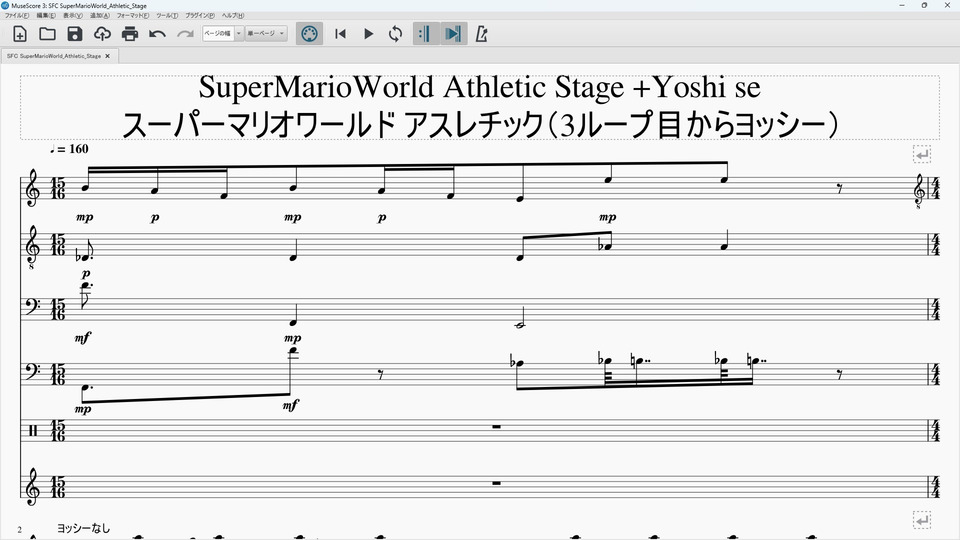Screen dimensions: 960x540
Task: Open the プラグイン menu
Action: pyautogui.click(x=200, y=15)
